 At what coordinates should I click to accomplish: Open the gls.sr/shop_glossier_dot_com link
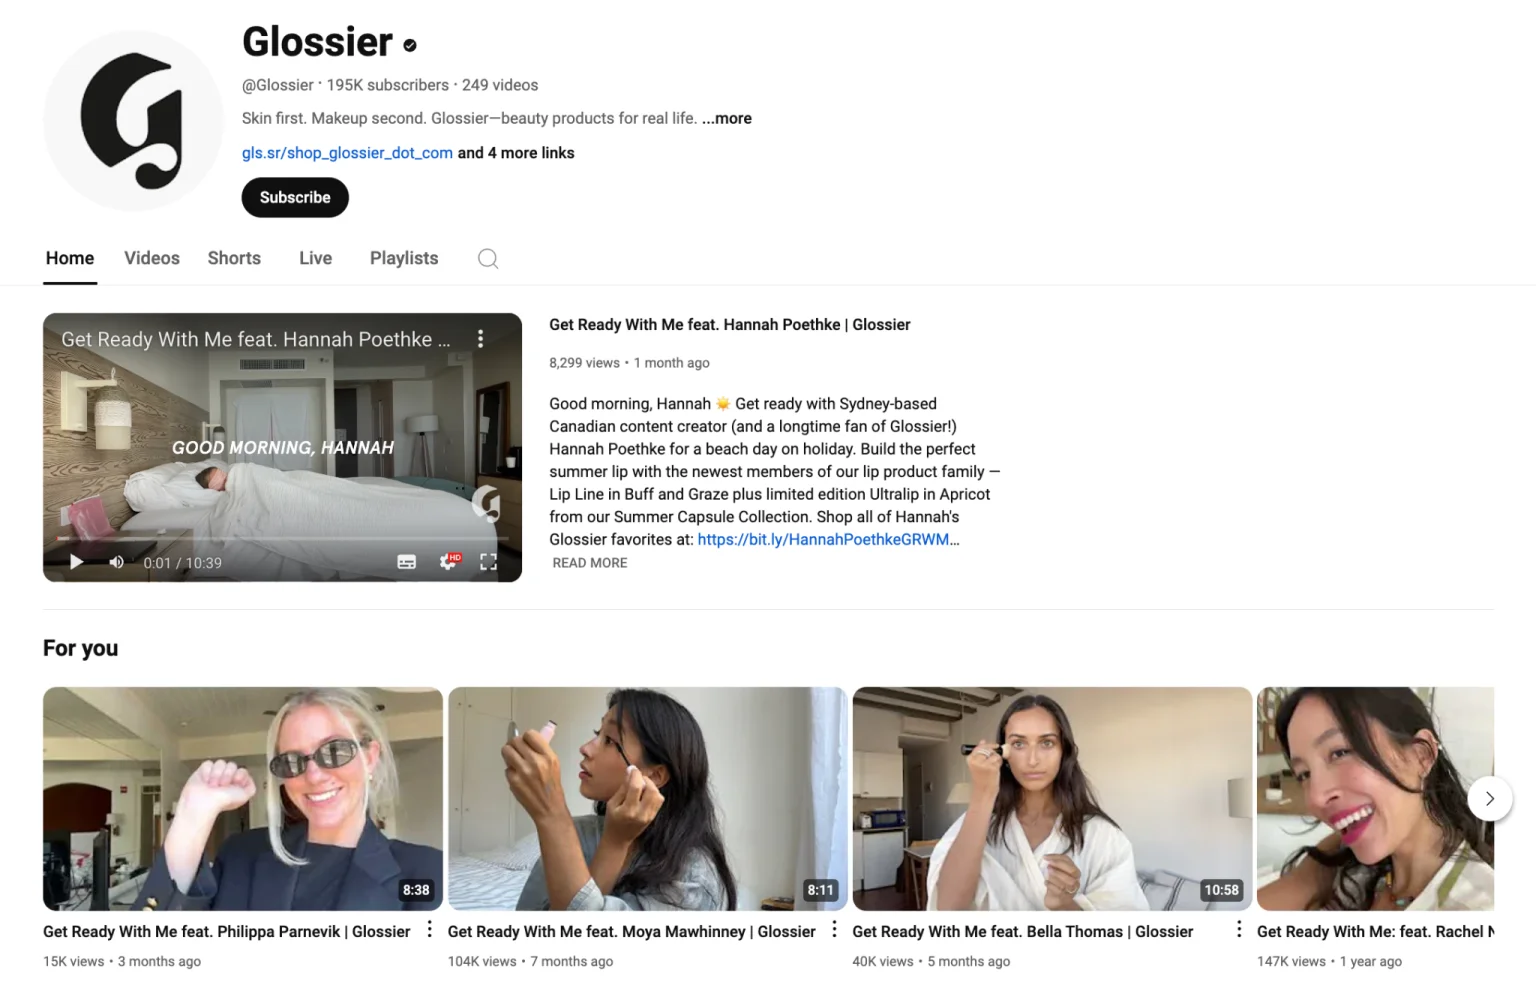click(x=347, y=153)
